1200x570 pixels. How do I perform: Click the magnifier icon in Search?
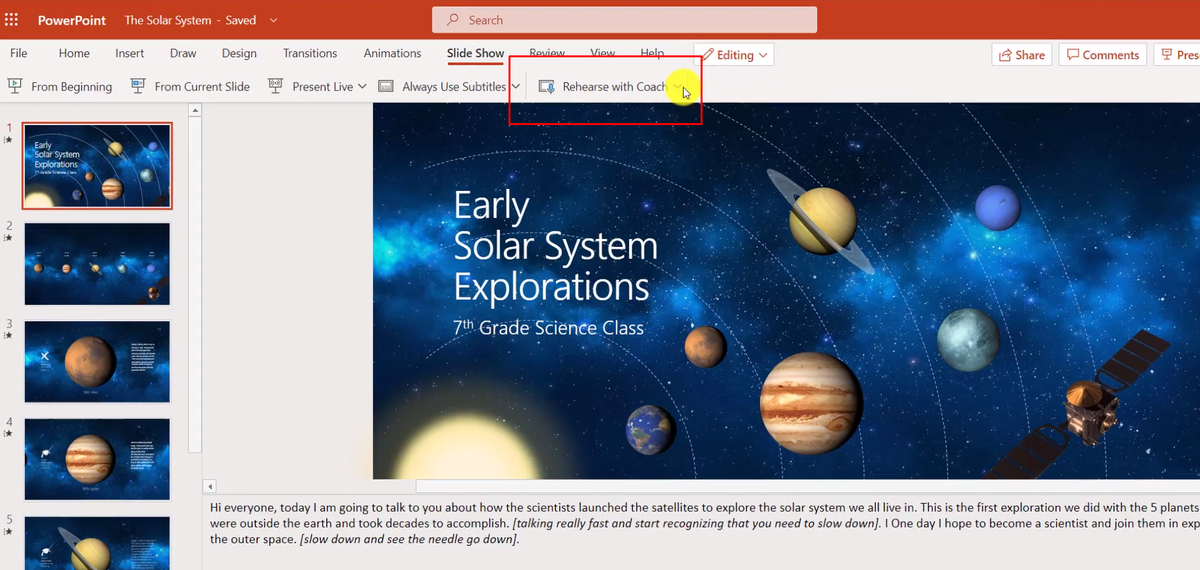454,20
